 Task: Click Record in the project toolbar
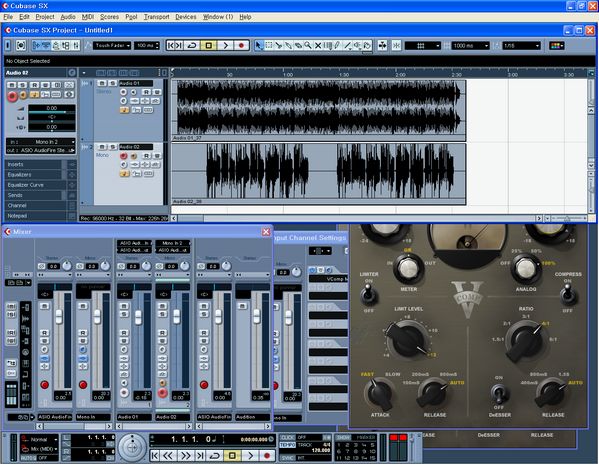point(241,45)
